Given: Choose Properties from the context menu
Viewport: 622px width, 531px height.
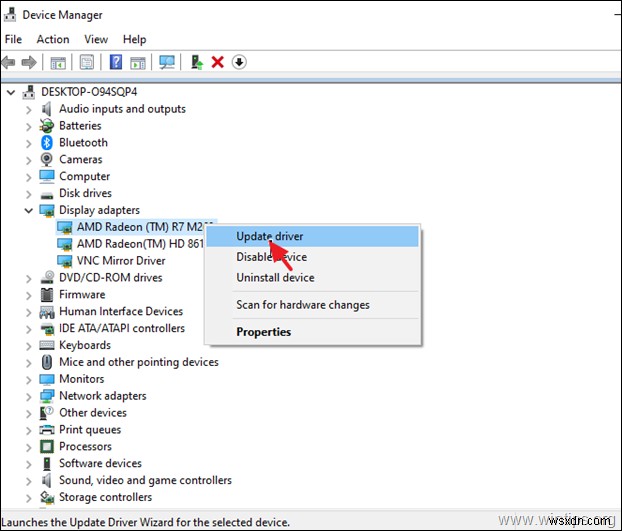Looking at the screenshot, I should [x=313, y=332].
